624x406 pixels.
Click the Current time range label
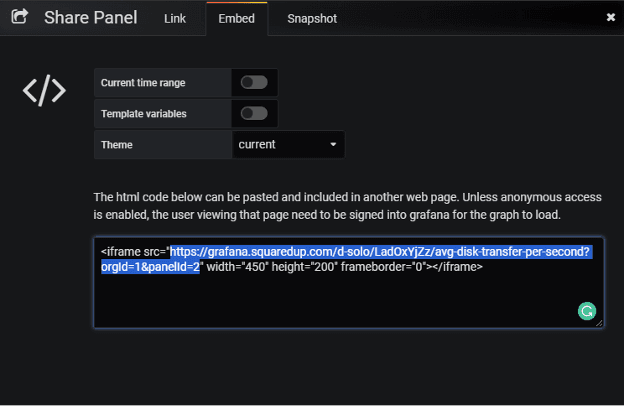click(143, 83)
